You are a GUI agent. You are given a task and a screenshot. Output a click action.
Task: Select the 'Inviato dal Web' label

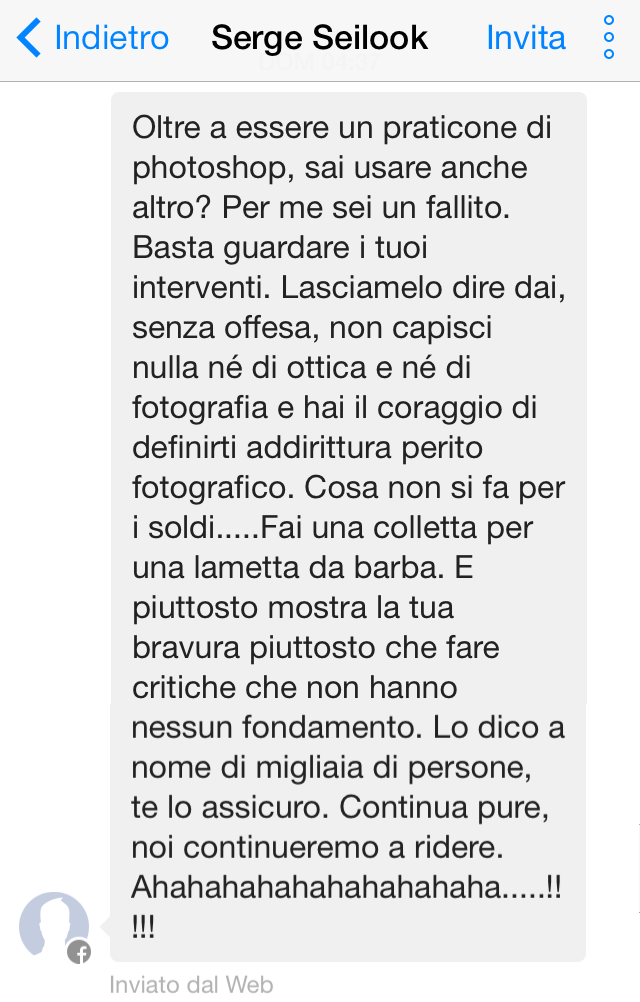(191, 985)
